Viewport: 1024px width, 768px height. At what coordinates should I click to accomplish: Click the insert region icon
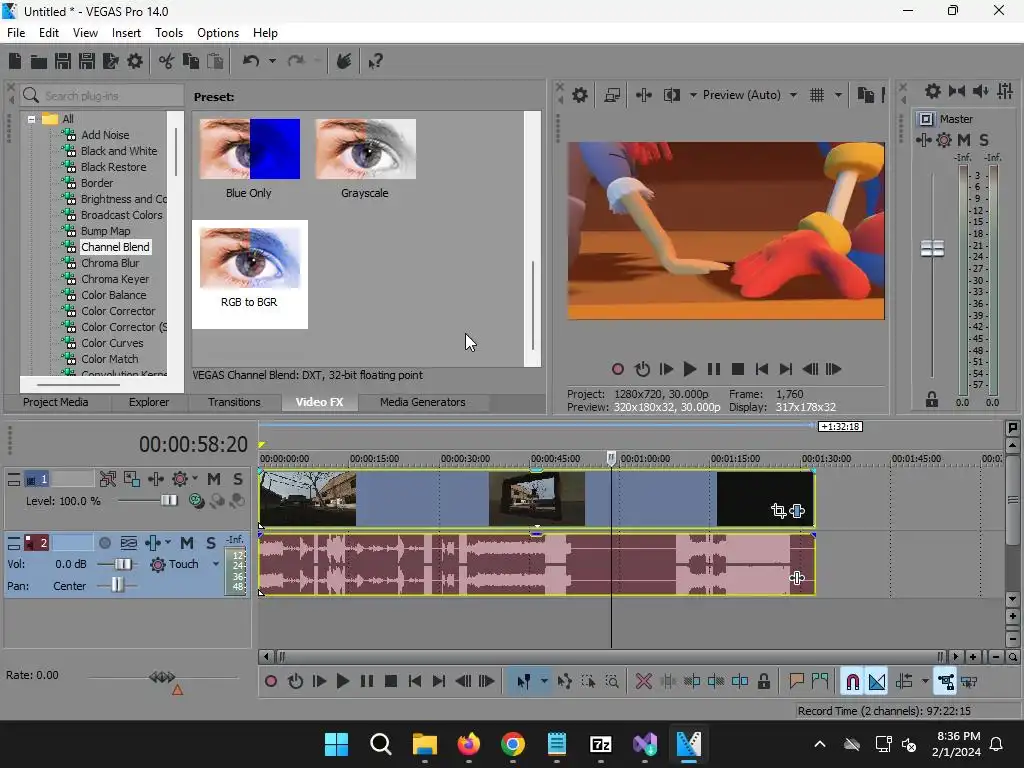tap(820, 682)
